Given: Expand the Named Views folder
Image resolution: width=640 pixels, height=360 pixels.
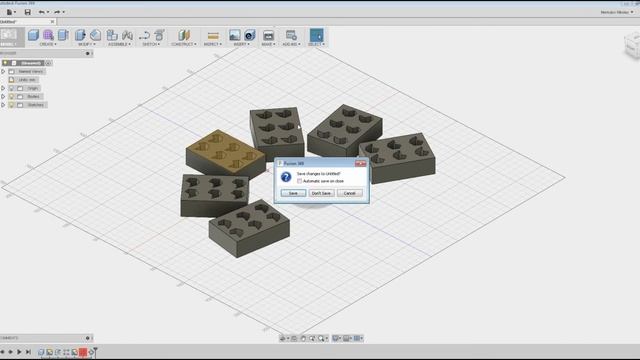Looking at the screenshot, I should (3, 71).
